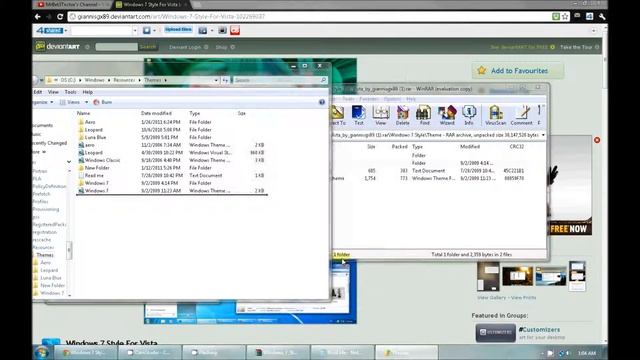Screen dimensions: 640x360
Task: Open the Organize dropdown in Explorer
Action: (x=43, y=102)
